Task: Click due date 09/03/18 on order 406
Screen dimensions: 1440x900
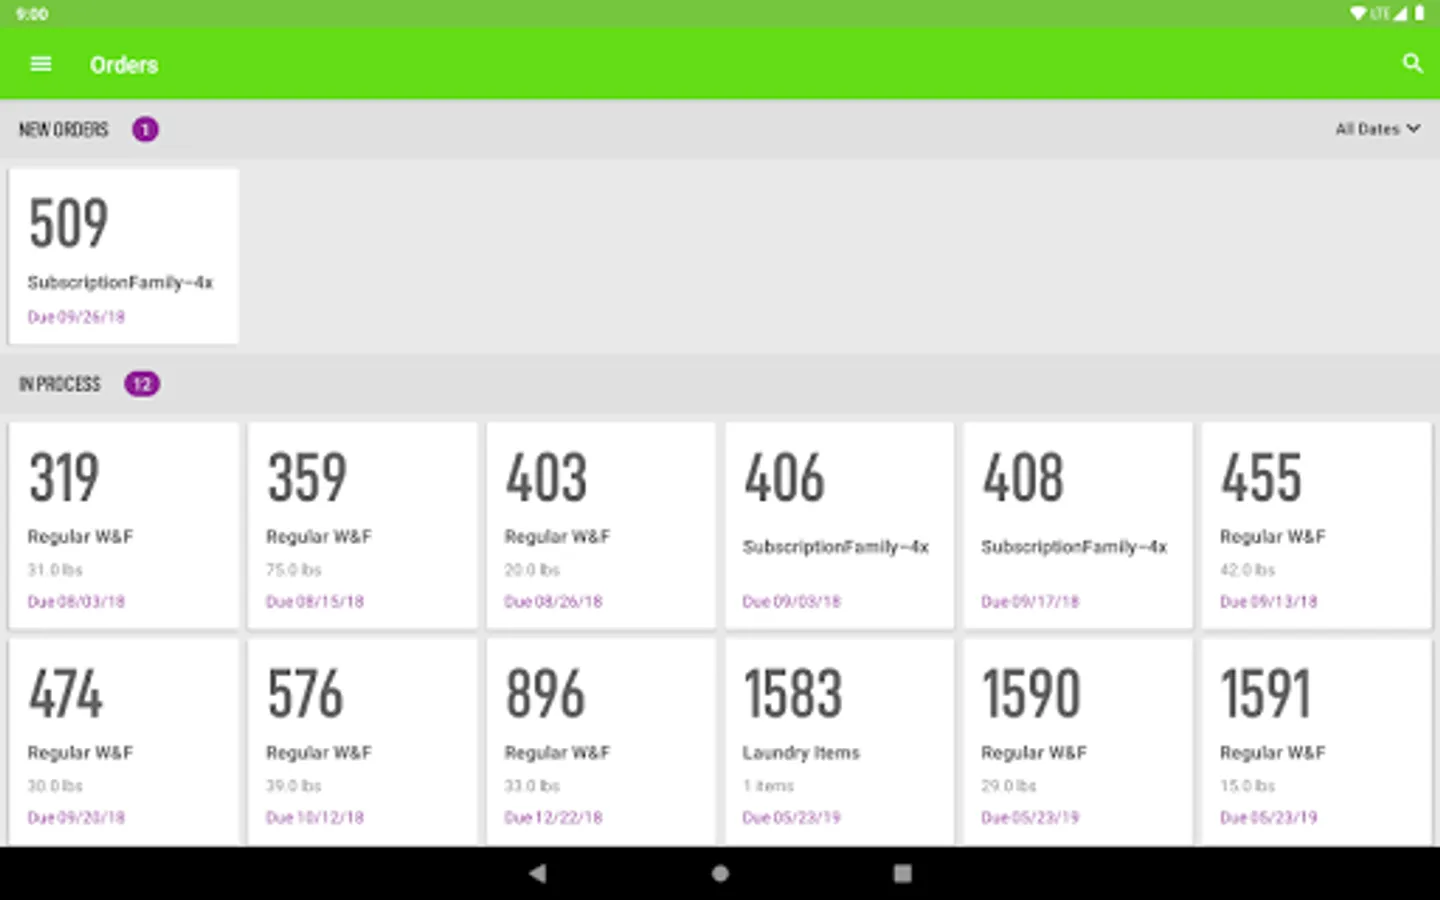Action: pos(791,602)
